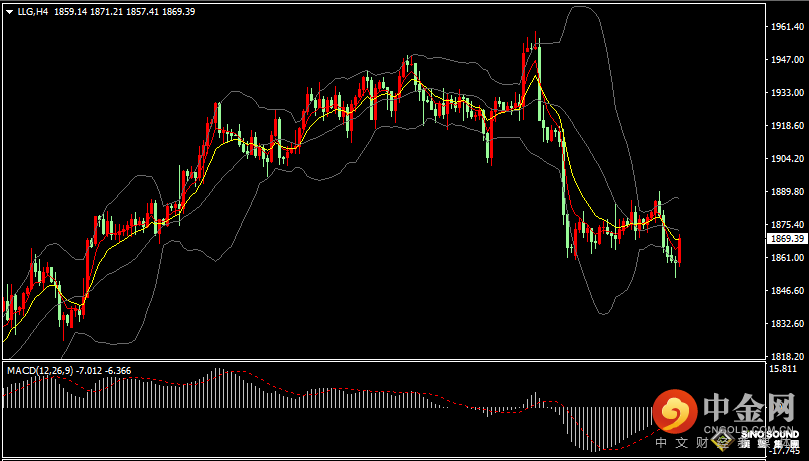Click the 1889.80 price axis label
Image resolution: width=809 pixels, height=461 pixels.
(x=787, y=192)
